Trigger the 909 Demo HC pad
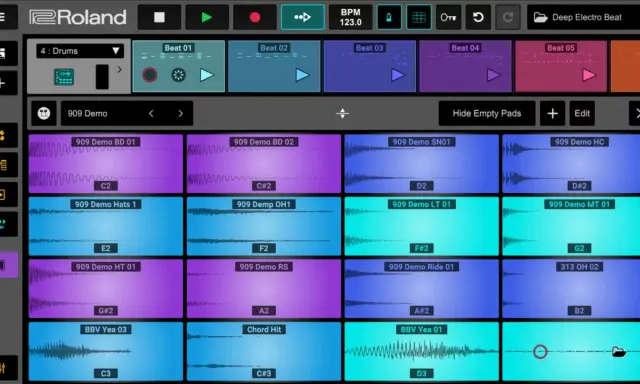 [571, 164]
